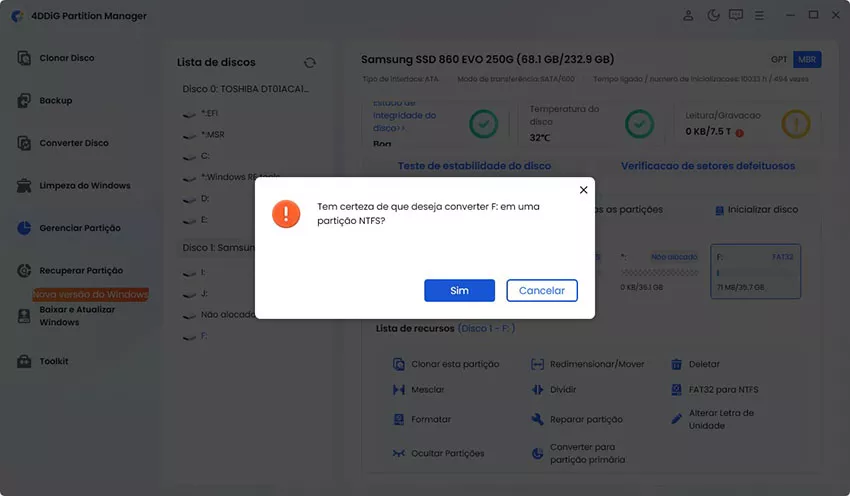Click the Toolkit toolbox icon

coord(24,361)
